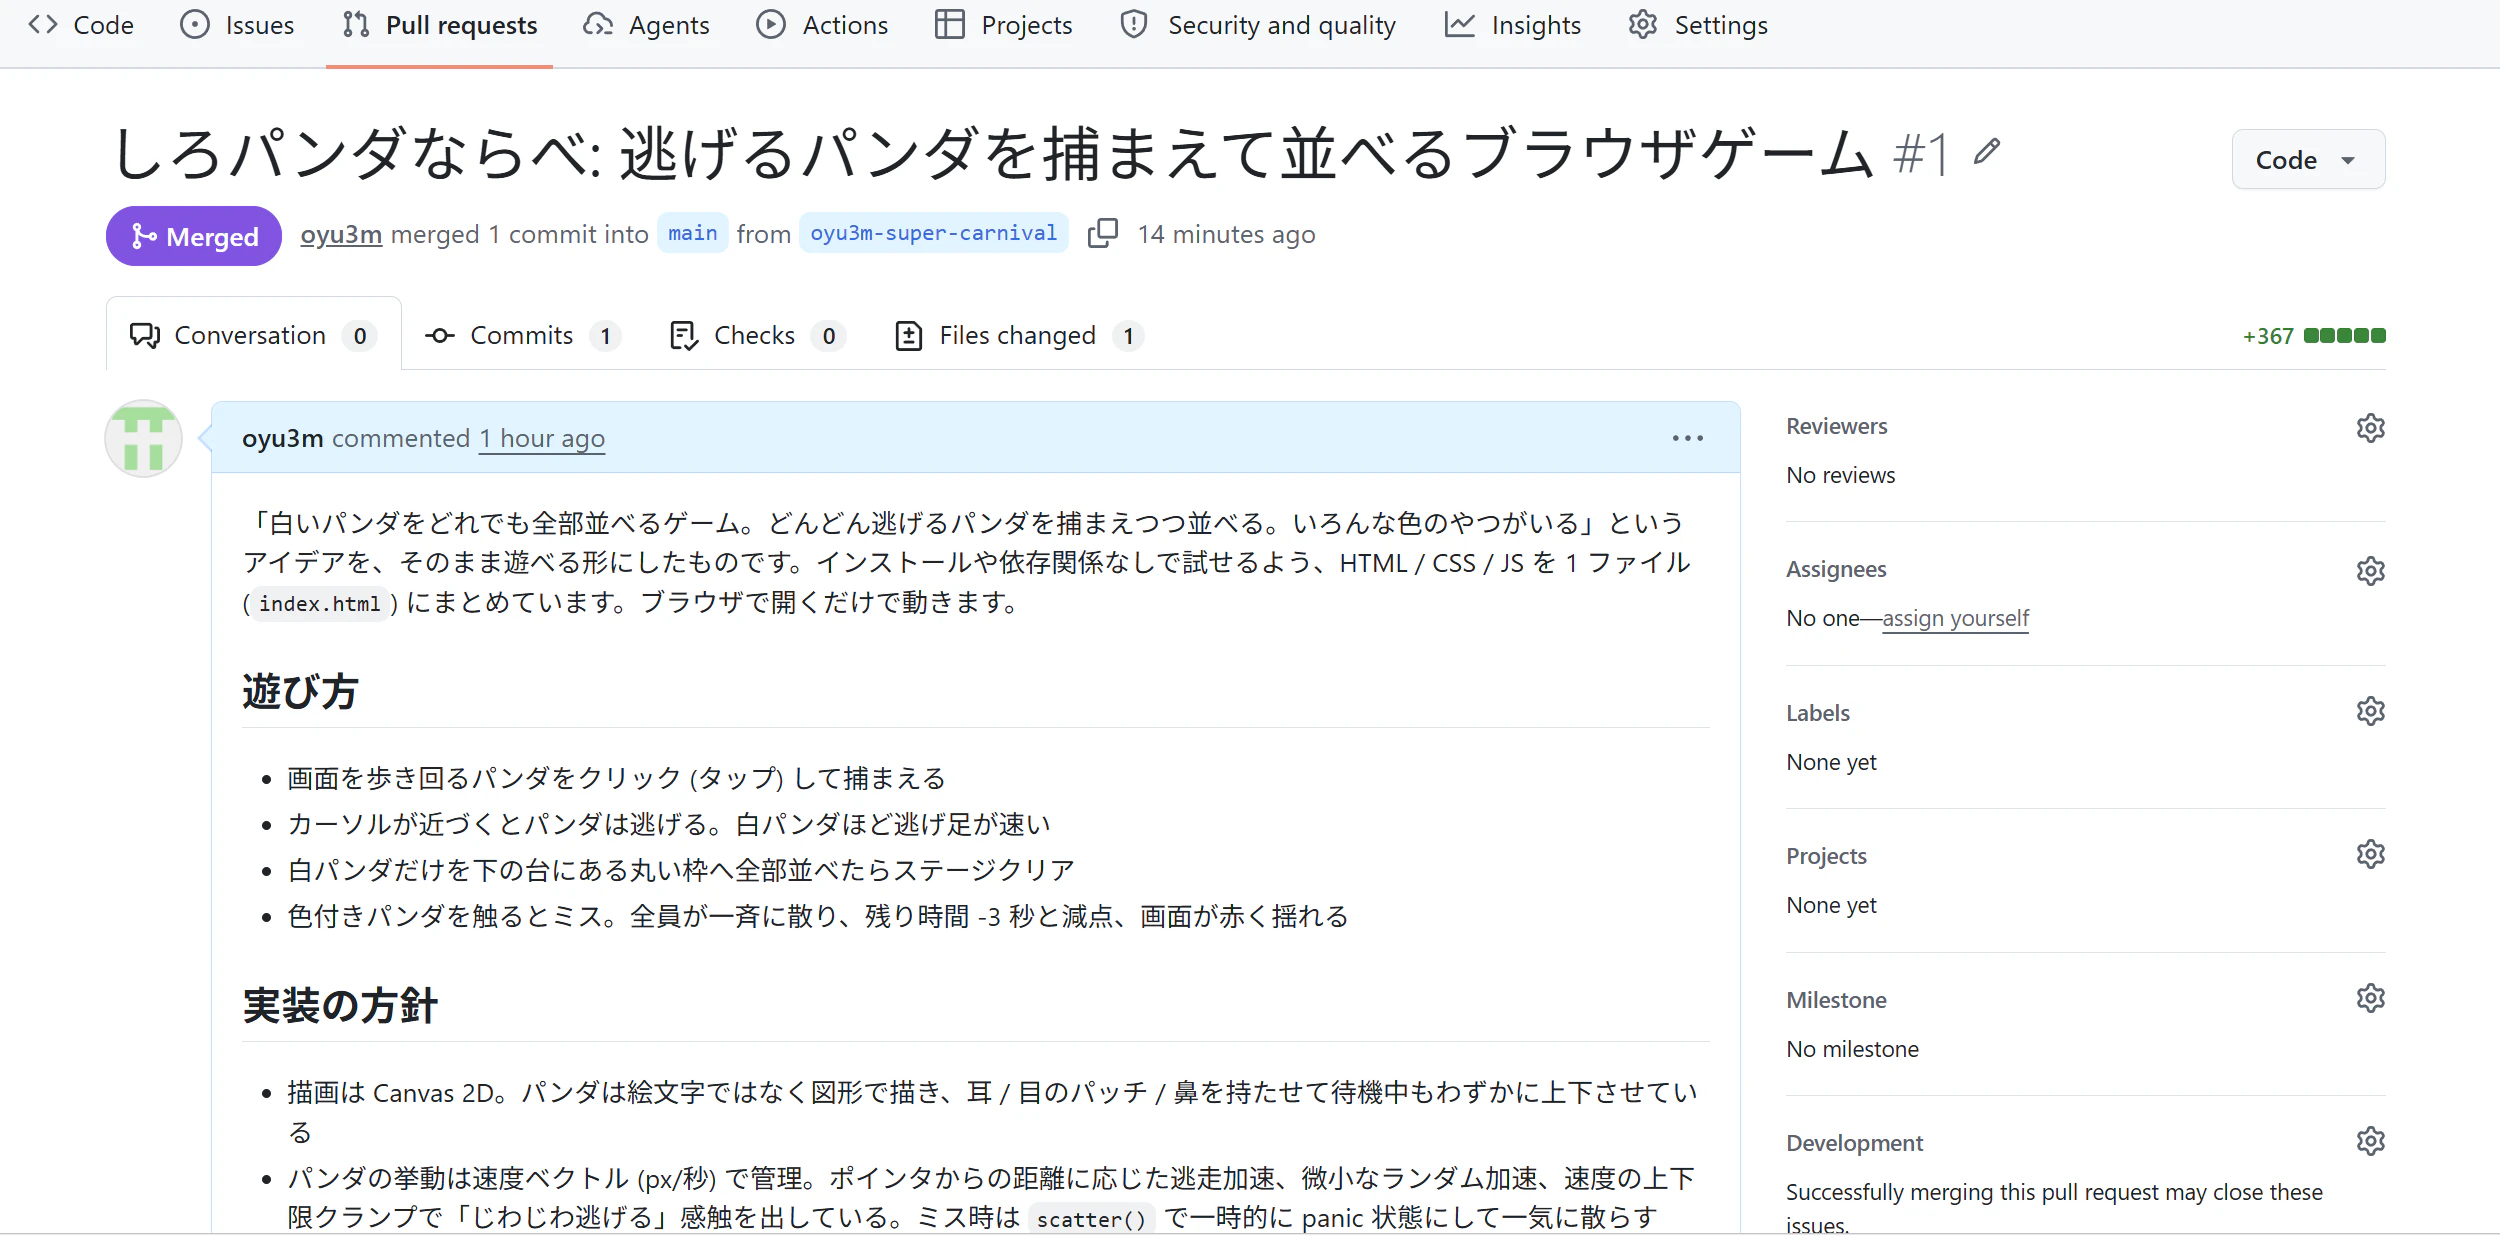Open the Reviewers gear settings
Screen dimensions: 2500x1236
click(2370, 428)
